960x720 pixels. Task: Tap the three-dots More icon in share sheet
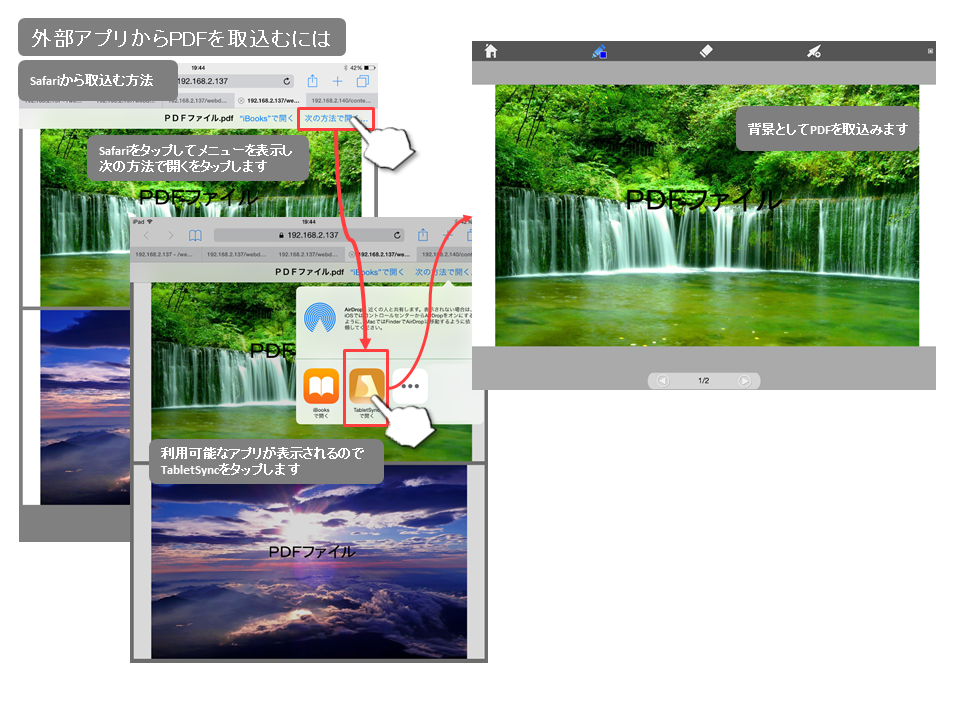click(410, 386)
